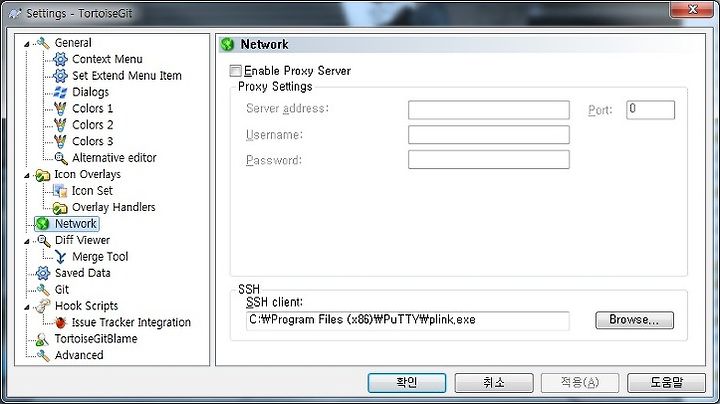Click the Username input field
720x404 pixels.
click(x=489, y=135)
